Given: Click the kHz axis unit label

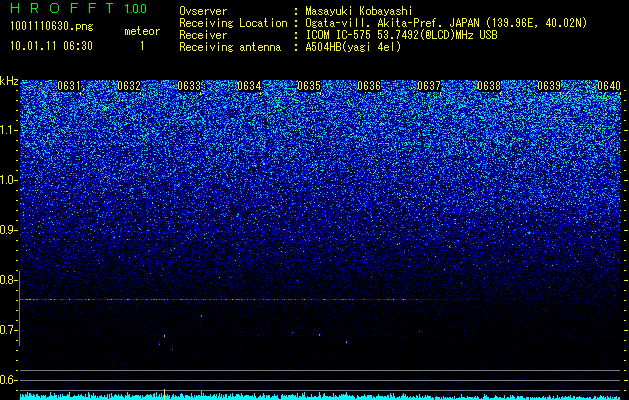Looking at the screenshot, I should tap(9, 82).
